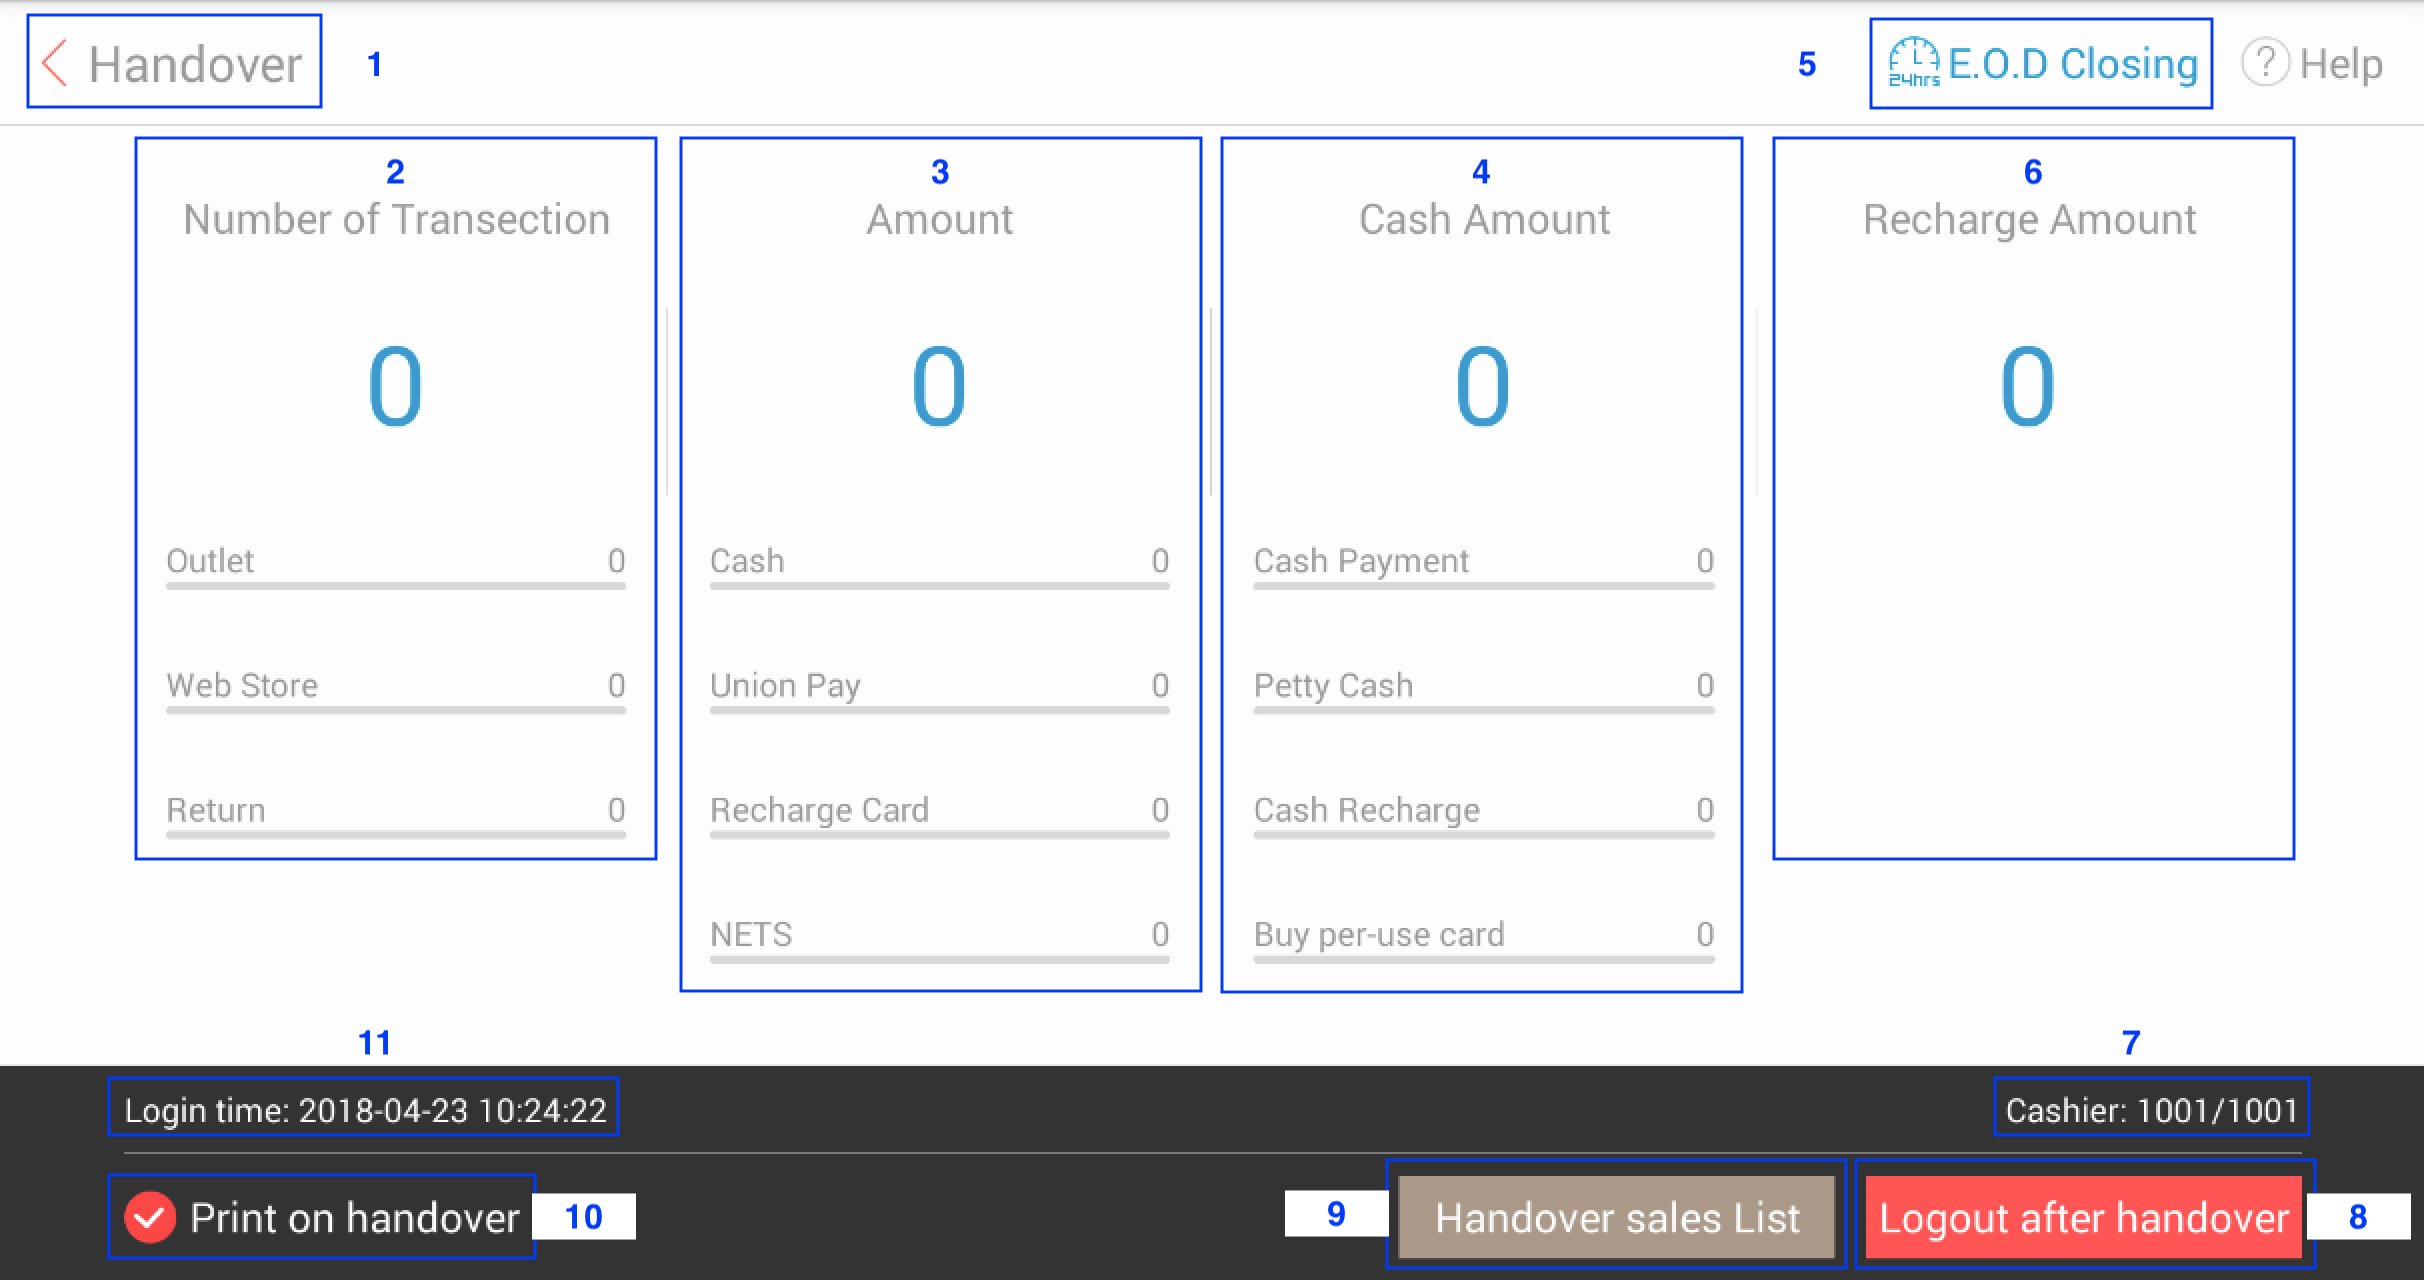Select the Web Store row
Viewport: 2424px width, 1280px height.
[x=395, y=686]
